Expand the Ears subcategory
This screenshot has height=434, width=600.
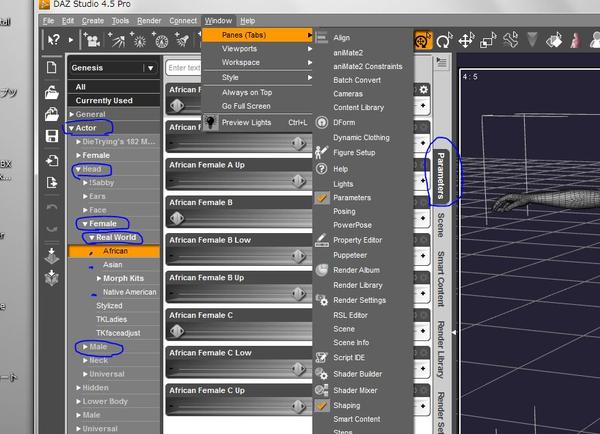point(85,196)
